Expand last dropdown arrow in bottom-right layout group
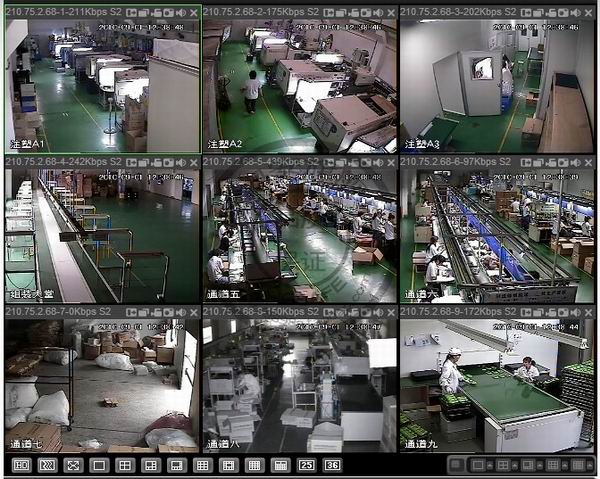This screenshot has height=479, width=600. click(x=589, y=465)
